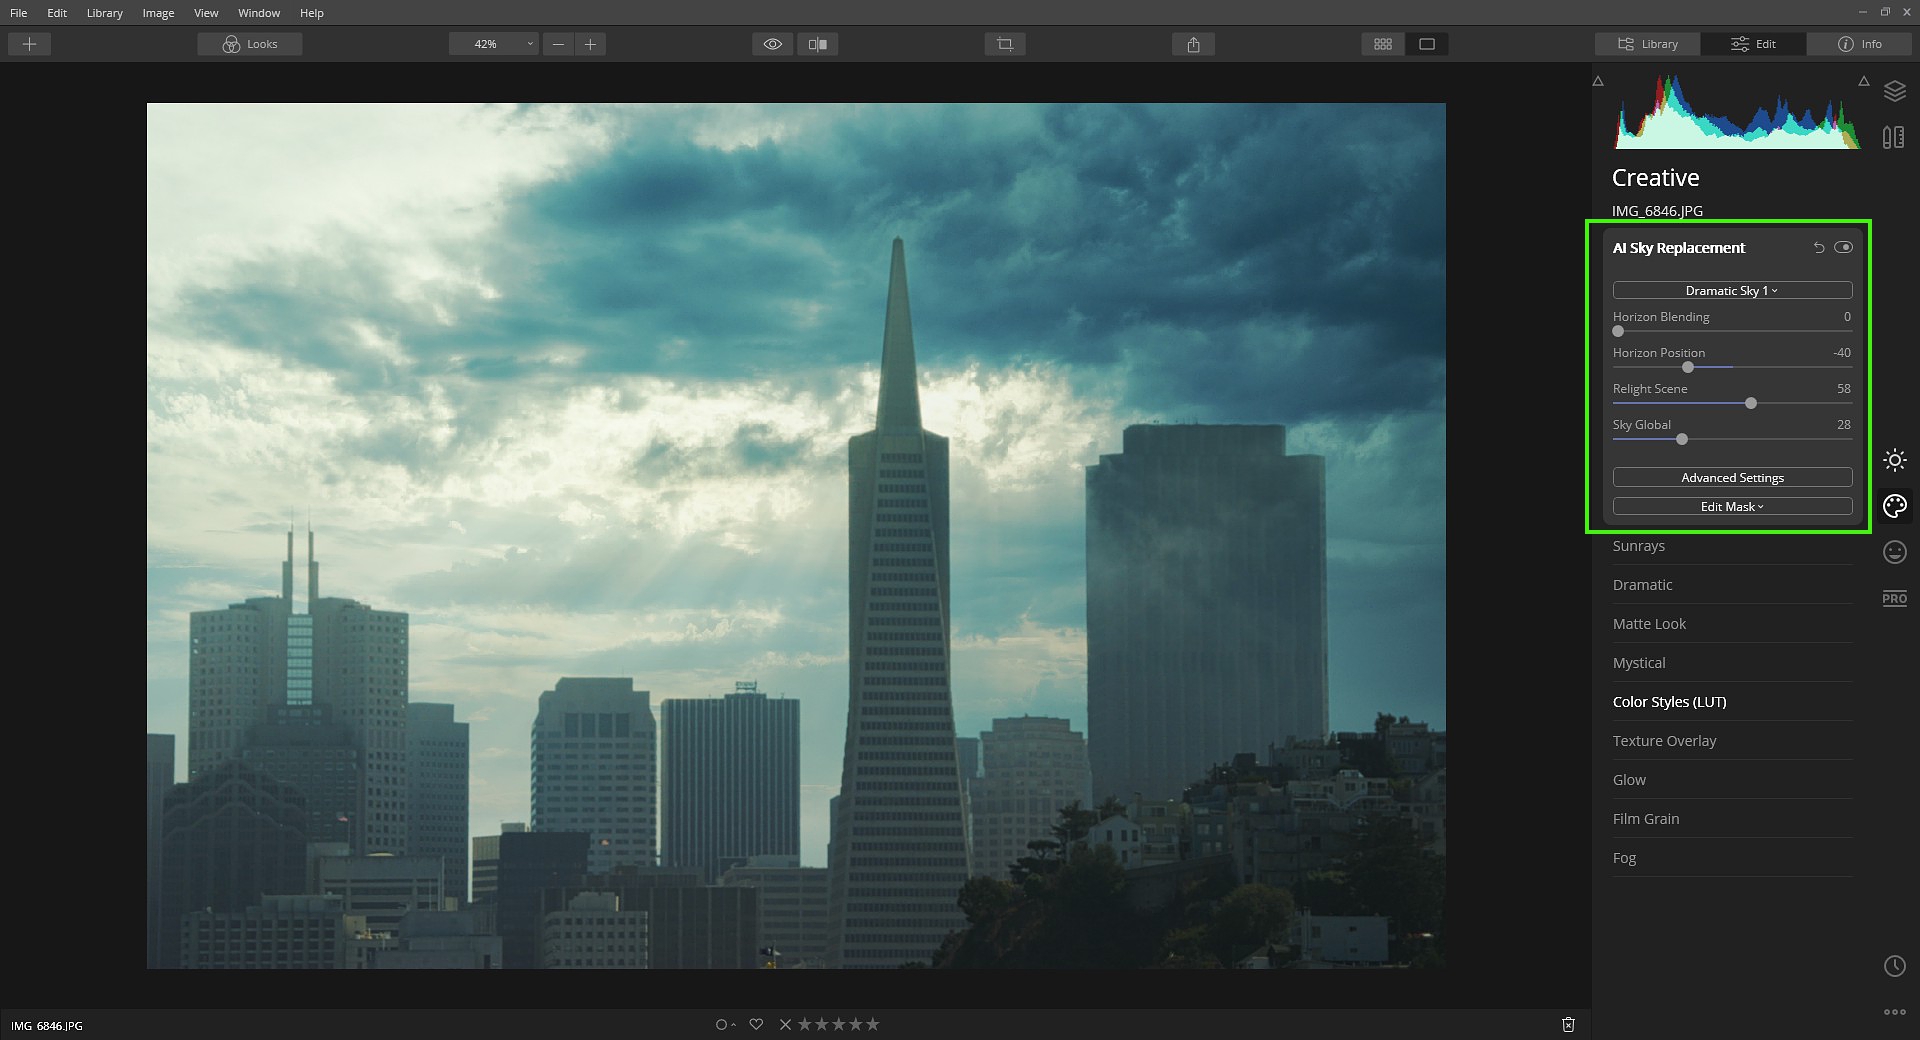Zoom out with the minus button
The width and height of the screenshot is (1920, 1040).
tap(558, 44)
